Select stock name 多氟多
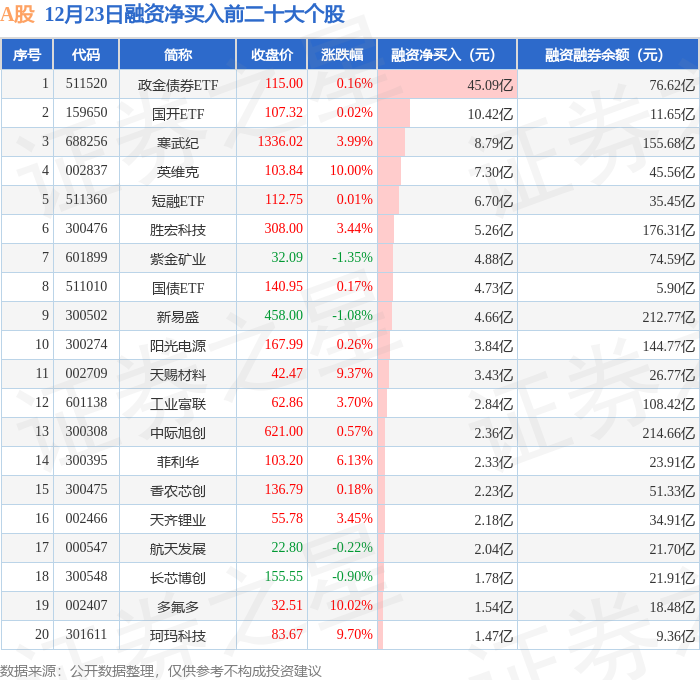This screenshot has height=680, width=700. click(x=178, y=607)
